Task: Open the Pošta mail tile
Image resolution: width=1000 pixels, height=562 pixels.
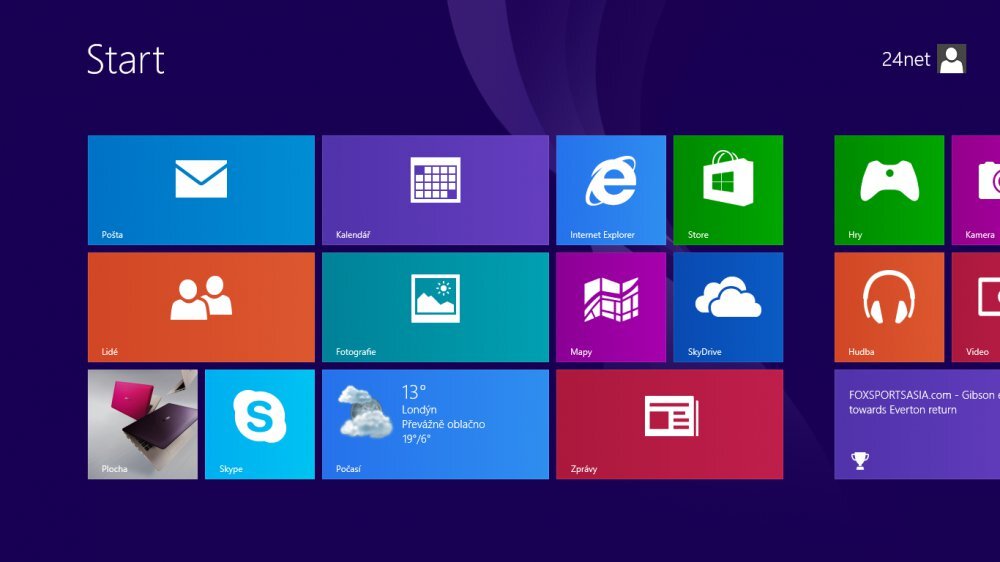Action: click(201, 190)
